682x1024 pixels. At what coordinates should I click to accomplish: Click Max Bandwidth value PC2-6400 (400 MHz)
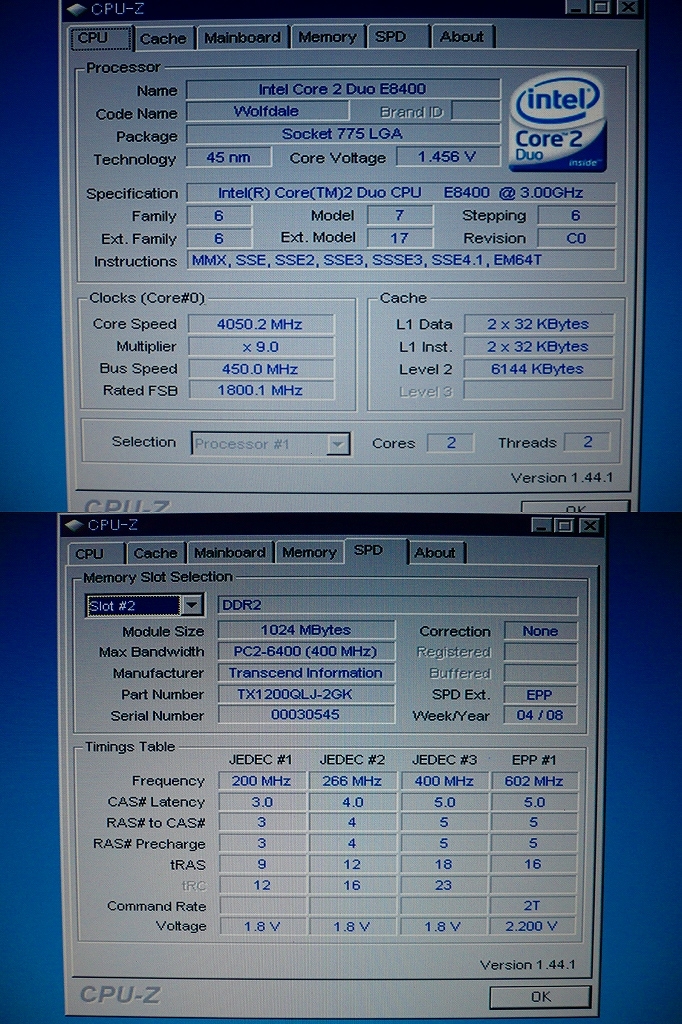306,652
